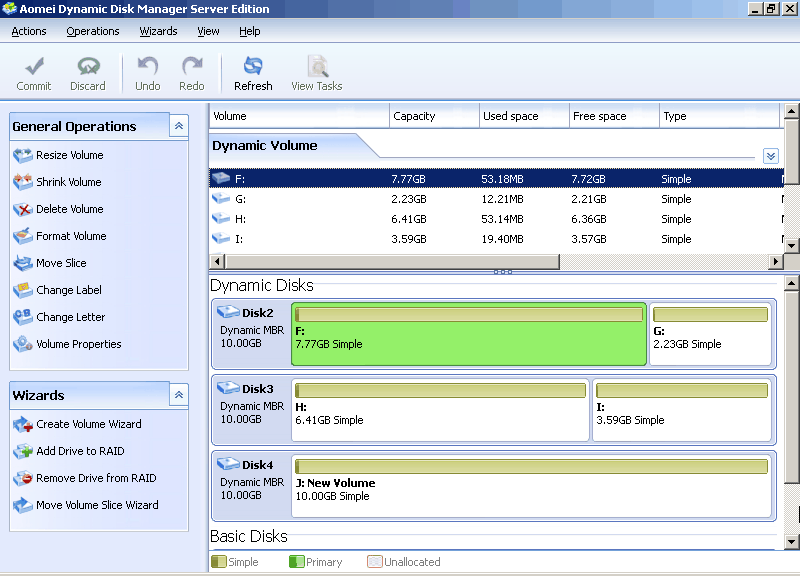Click Delete Volume in the sidebar
The height and width of the screenshot is (576, 800).
coord(69,209)
